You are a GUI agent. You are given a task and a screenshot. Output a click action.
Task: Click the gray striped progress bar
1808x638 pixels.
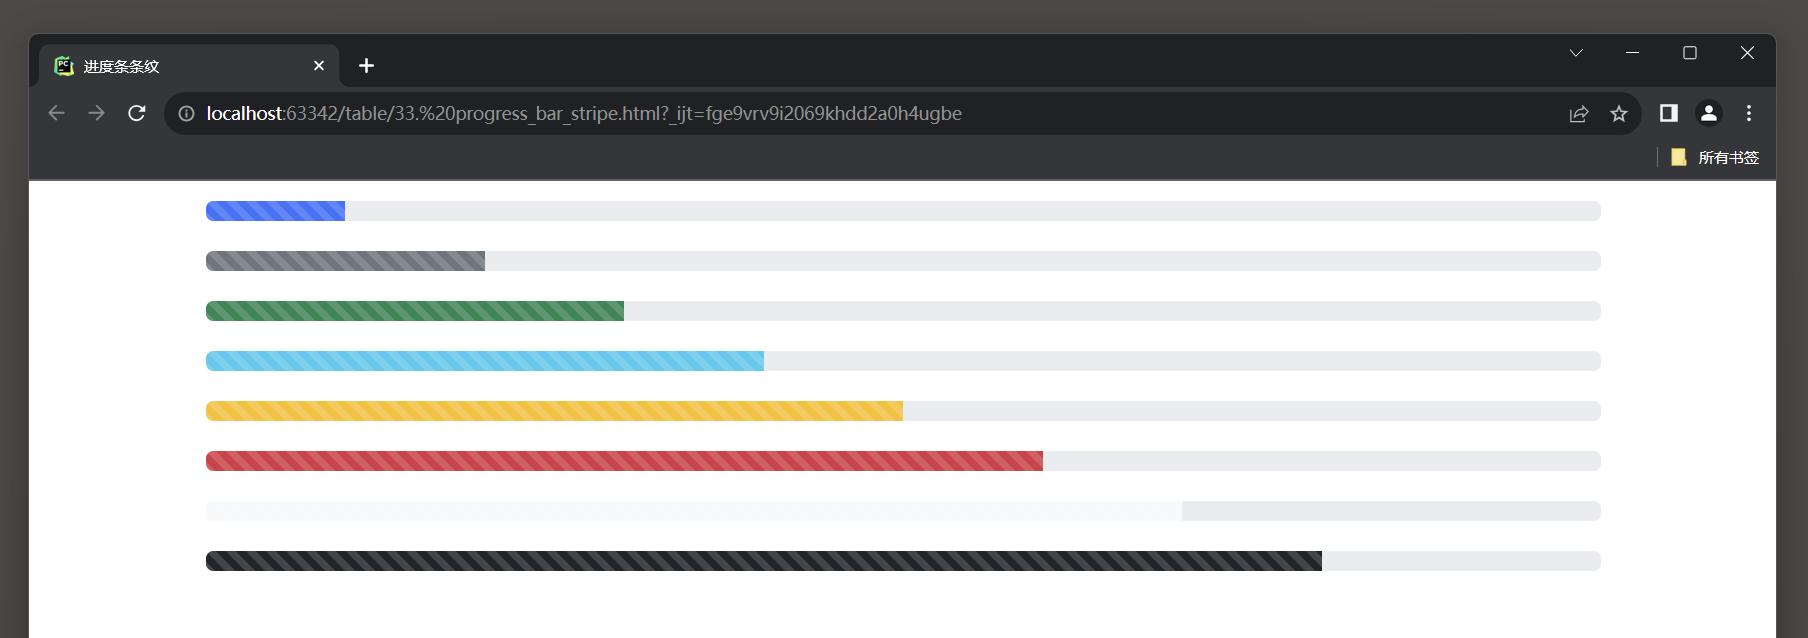345,261
